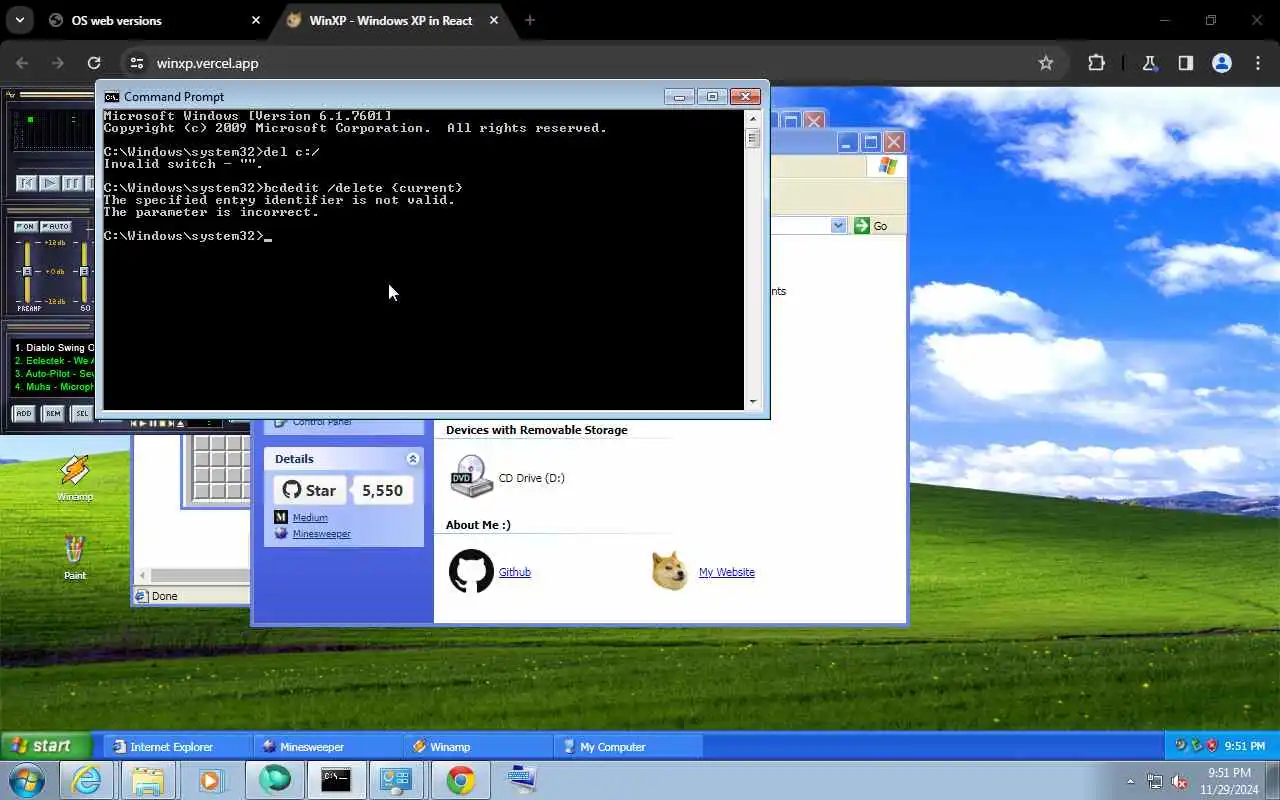
Task: Click Command Prompt scrollbar down arrow
Action: tap(753, 402)
